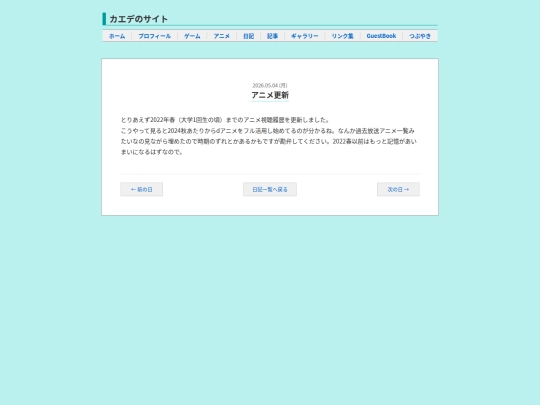The image size is (540, 405).
Task: Return via 日記一覧へ戻る button
Action: [x=270, y=189]
